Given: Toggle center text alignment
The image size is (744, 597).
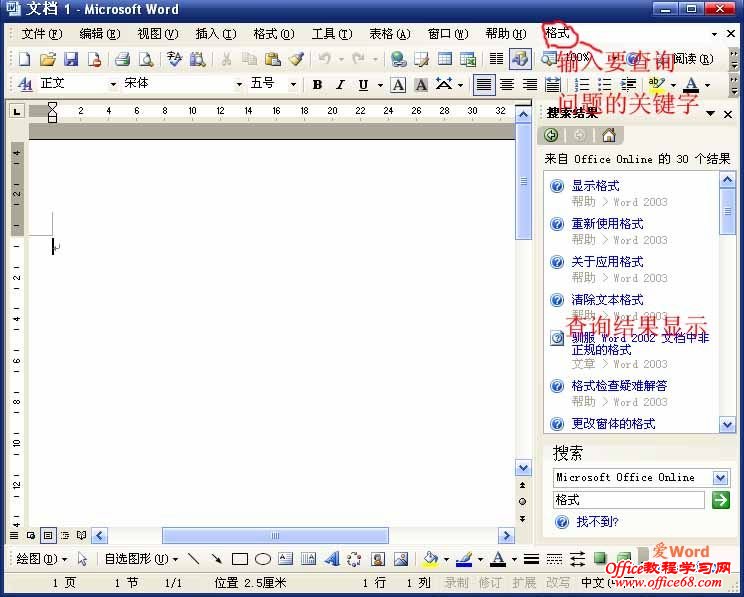Looking at the screenshot, I should (x=507, y=85).
